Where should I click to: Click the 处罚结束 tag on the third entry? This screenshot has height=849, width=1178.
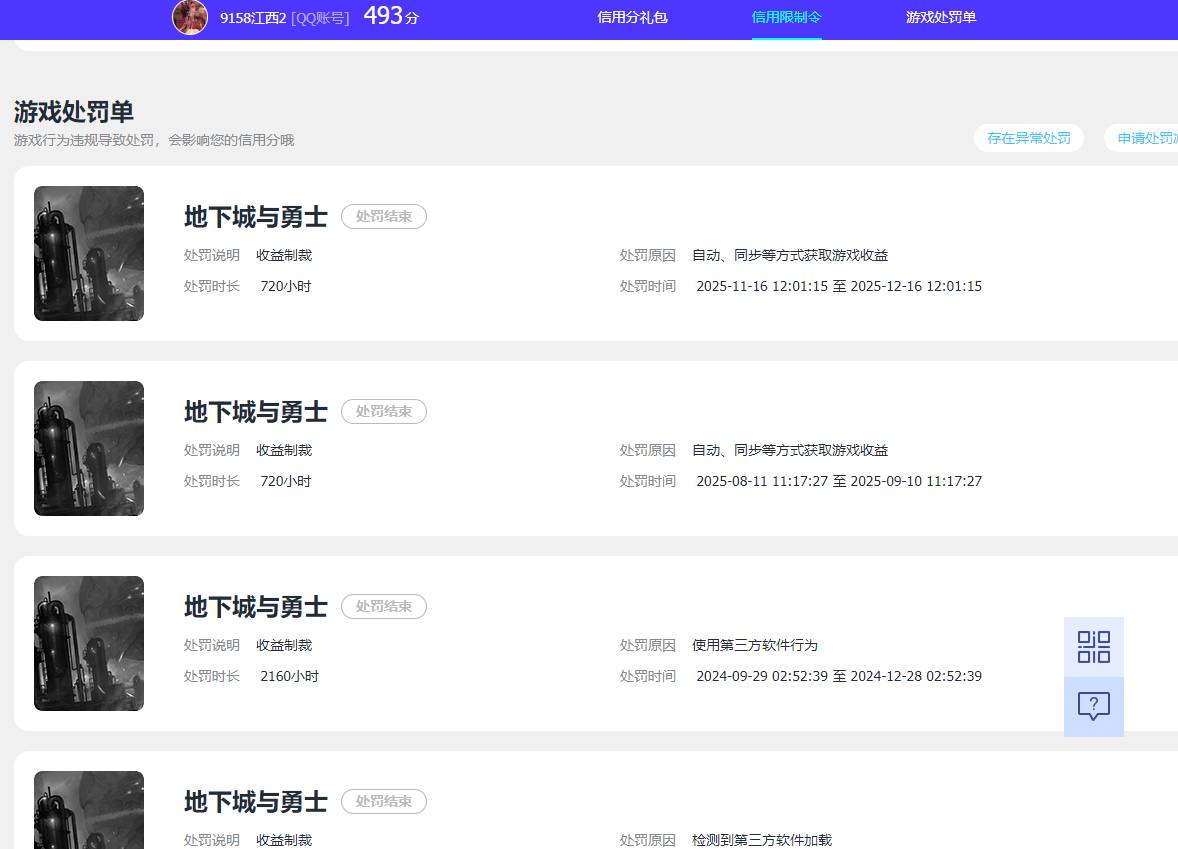click(384, 606)
